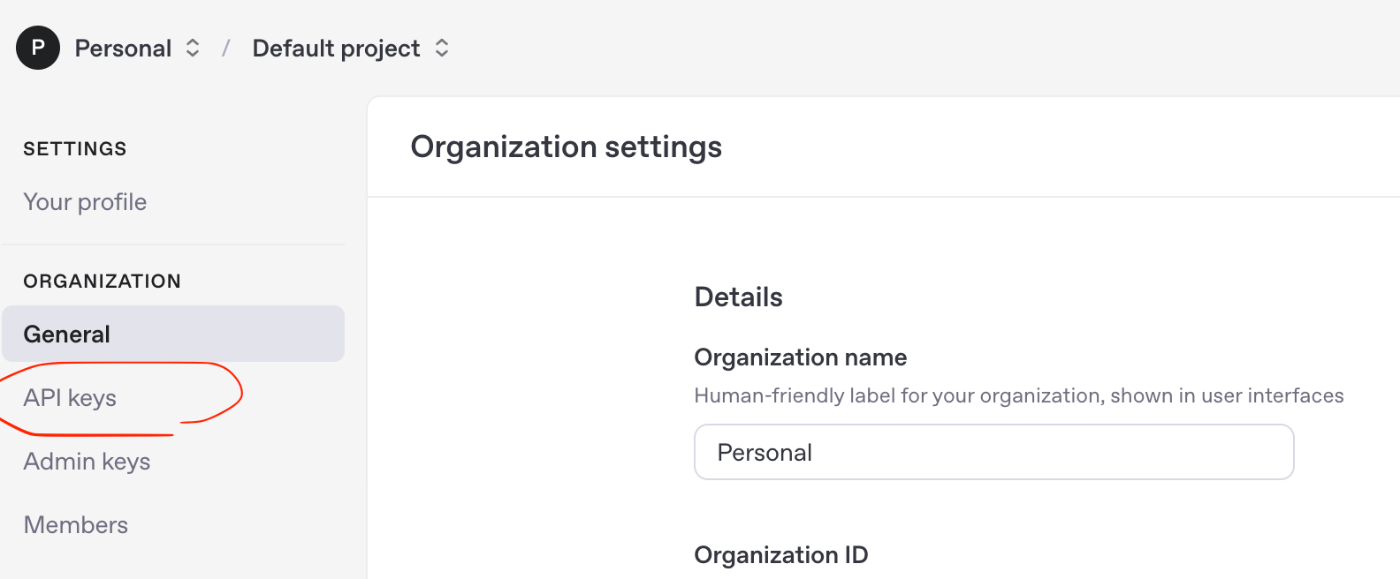
Task: Open the API keys page
Action: click(70, 398)
